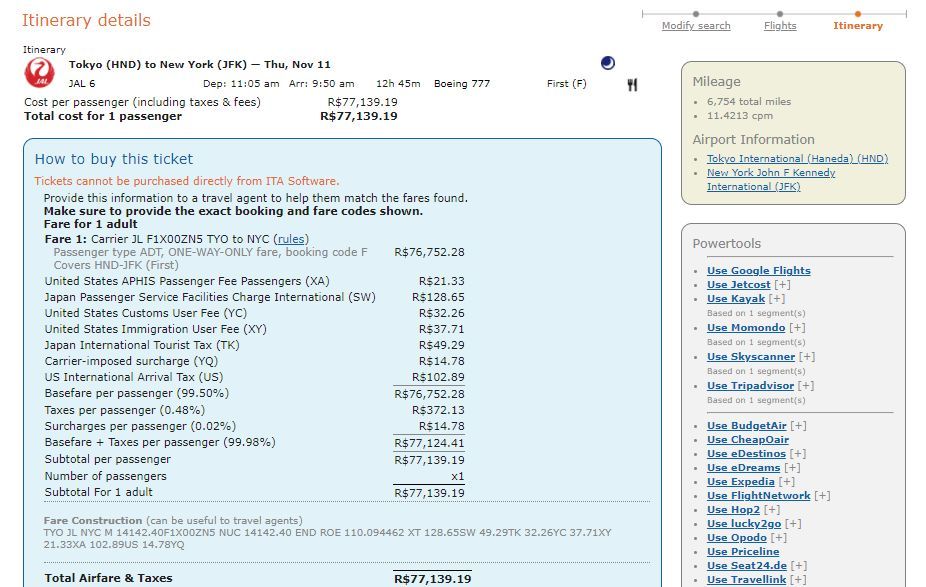
Task: Click US International Arrival Tax (US) row
Action: tap(255, 377)
